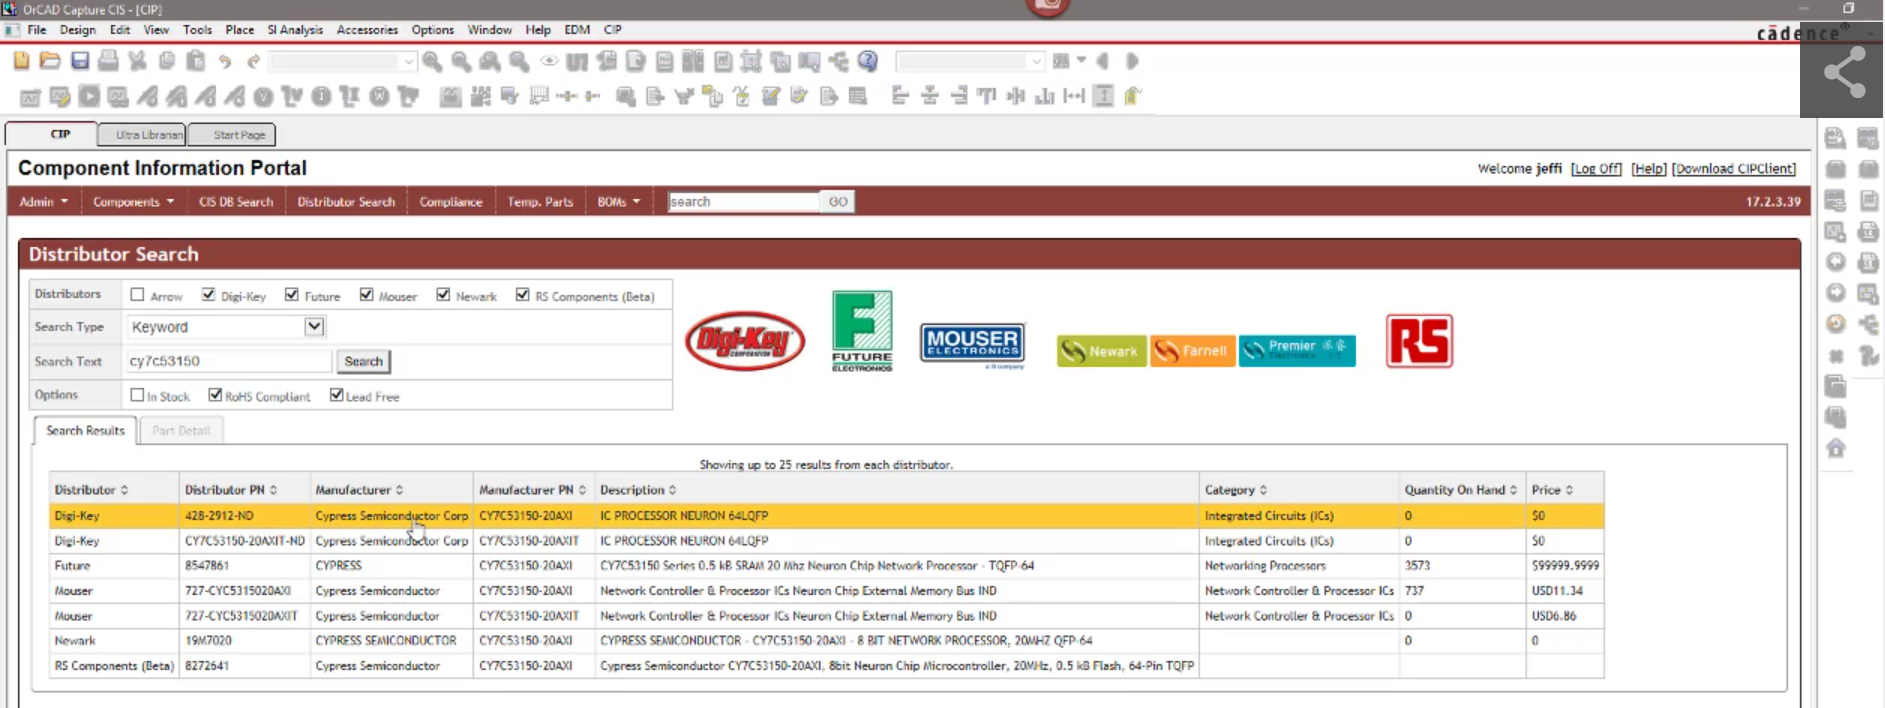Click the Align Right icon

tap(959, 97)
